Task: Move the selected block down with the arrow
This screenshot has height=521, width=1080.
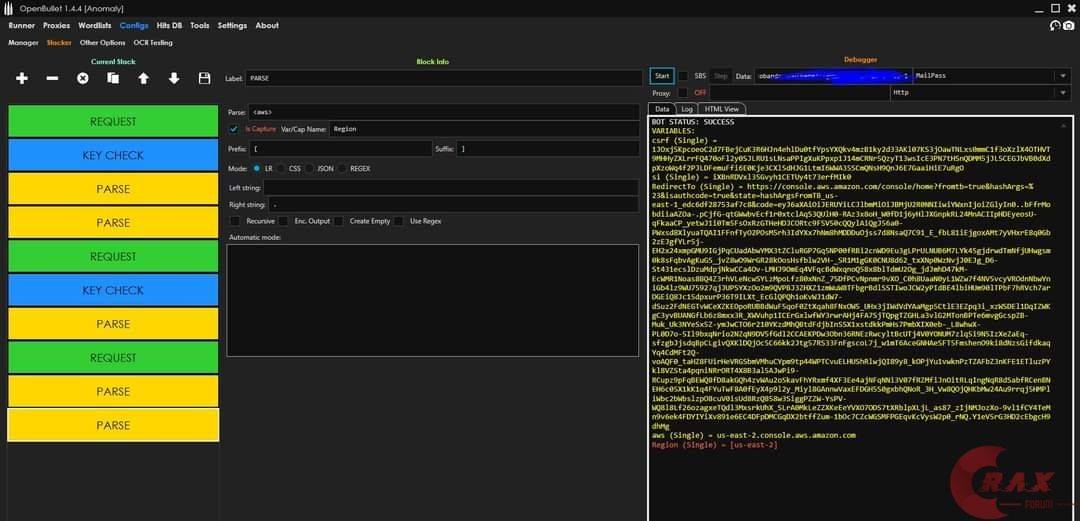Action: 174,79
